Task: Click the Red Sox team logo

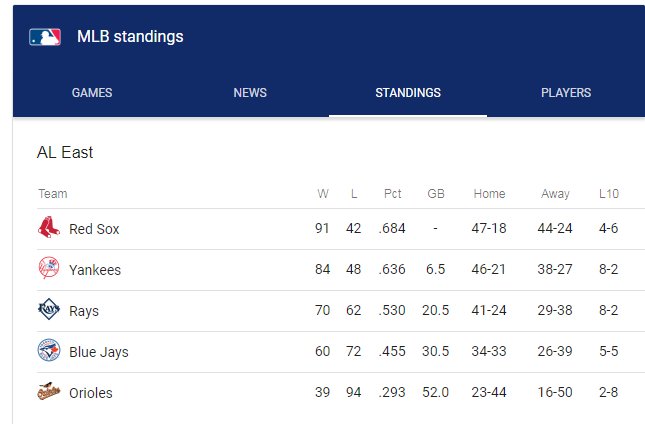Action: point(49,227)
